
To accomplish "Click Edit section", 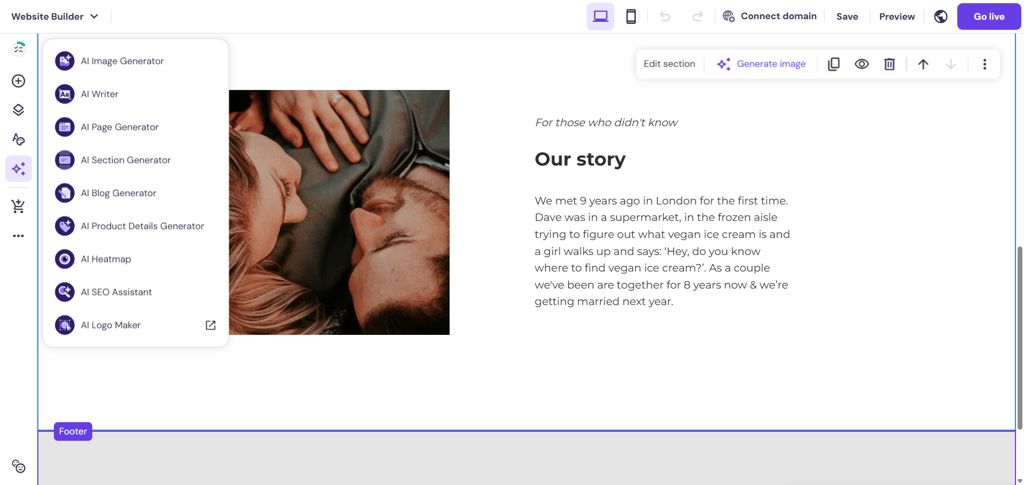I will [x=669, y=64].
